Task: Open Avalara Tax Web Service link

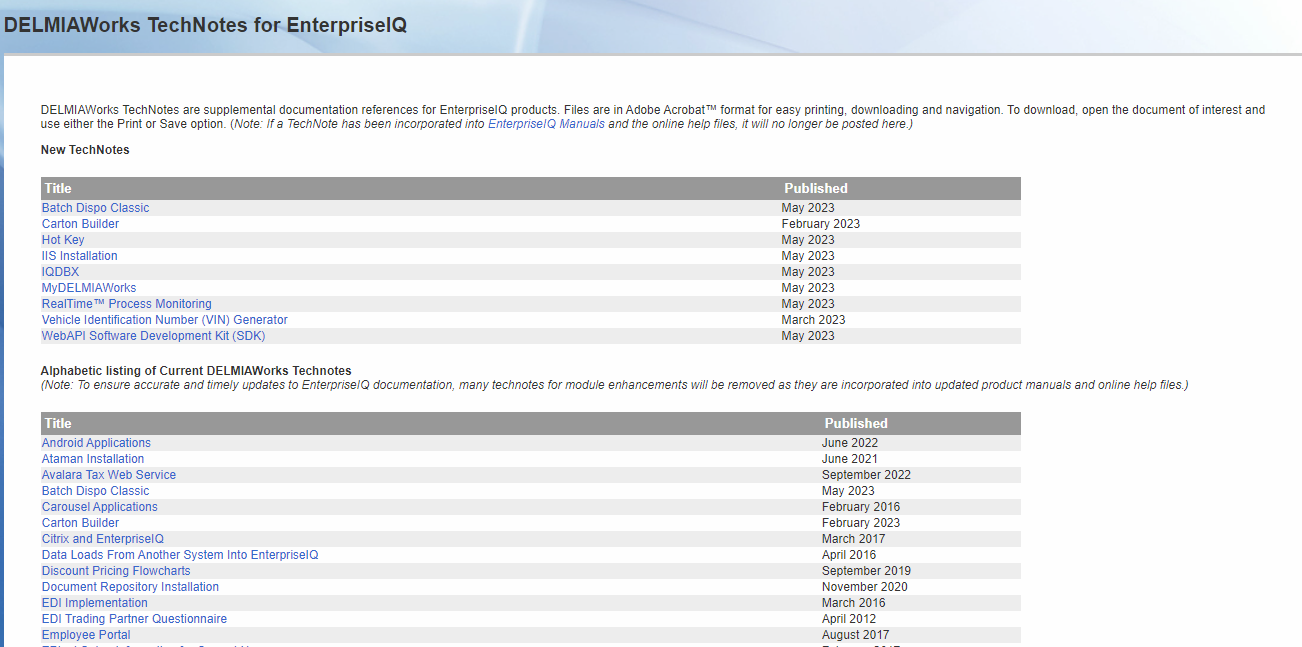Action: tap(109, 475)
